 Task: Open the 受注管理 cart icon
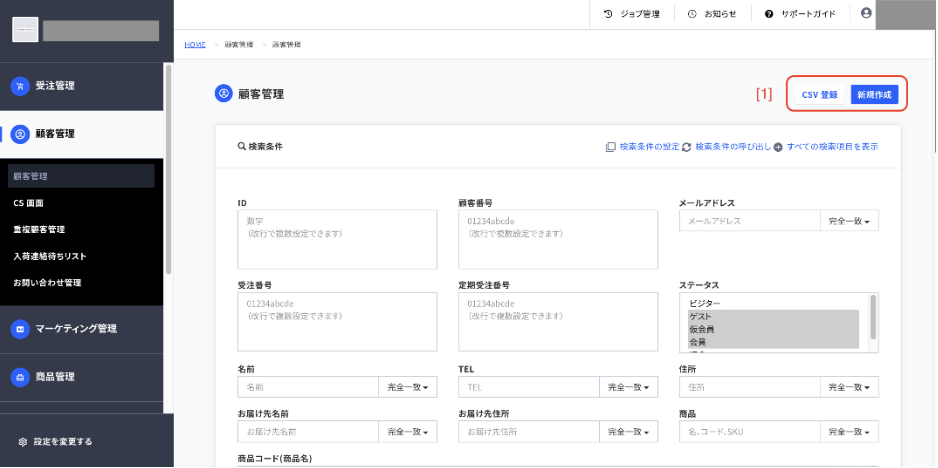click(x=20, y=86)
